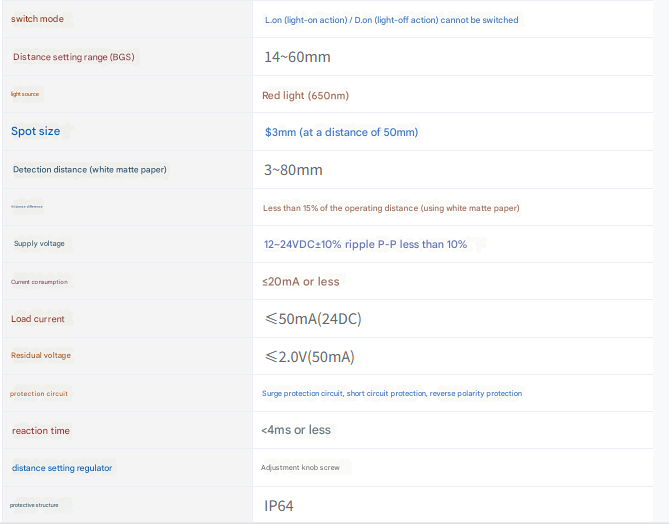This screenshot has height=524, width=669.
Task: Select the ≤2.0V(50mA) residual voltage value
Action: click(x=309, y=357)
